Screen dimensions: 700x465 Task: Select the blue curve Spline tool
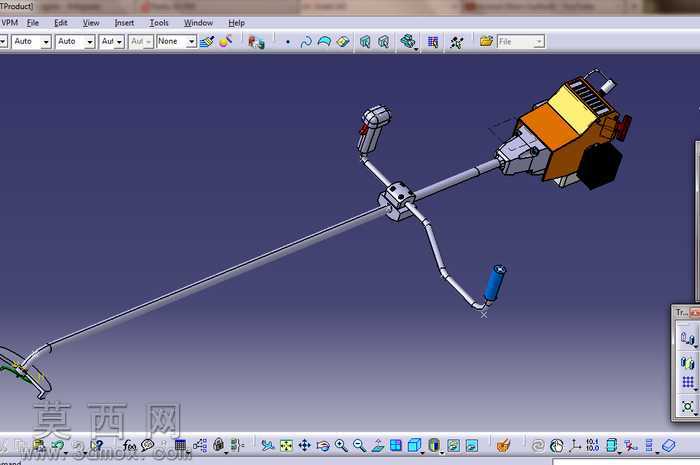(x=306, y=42)
